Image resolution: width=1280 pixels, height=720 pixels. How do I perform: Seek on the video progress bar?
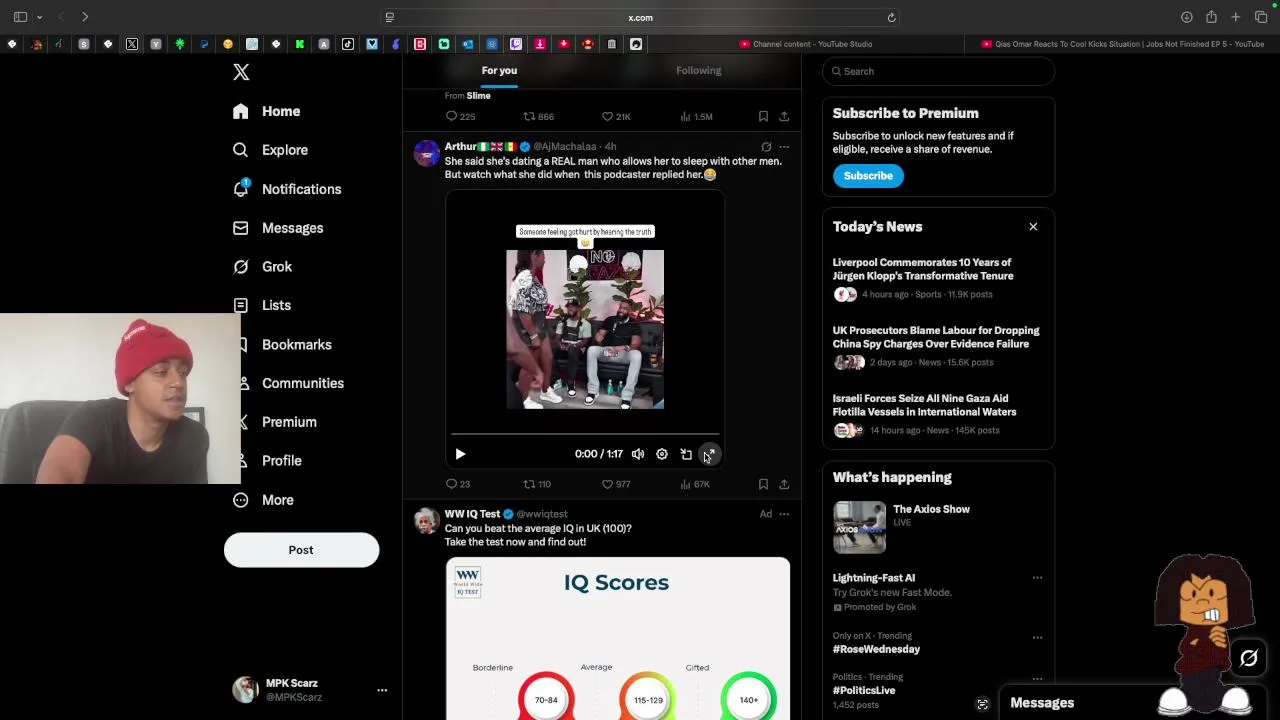tap(585, 434)
